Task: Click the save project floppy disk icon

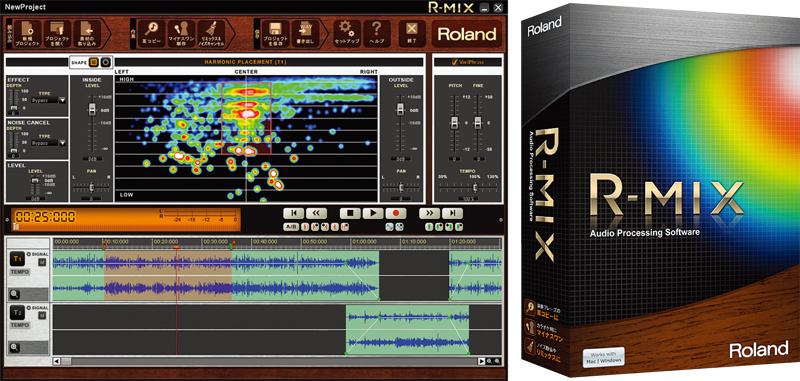Action: click(x=276, y=34)
